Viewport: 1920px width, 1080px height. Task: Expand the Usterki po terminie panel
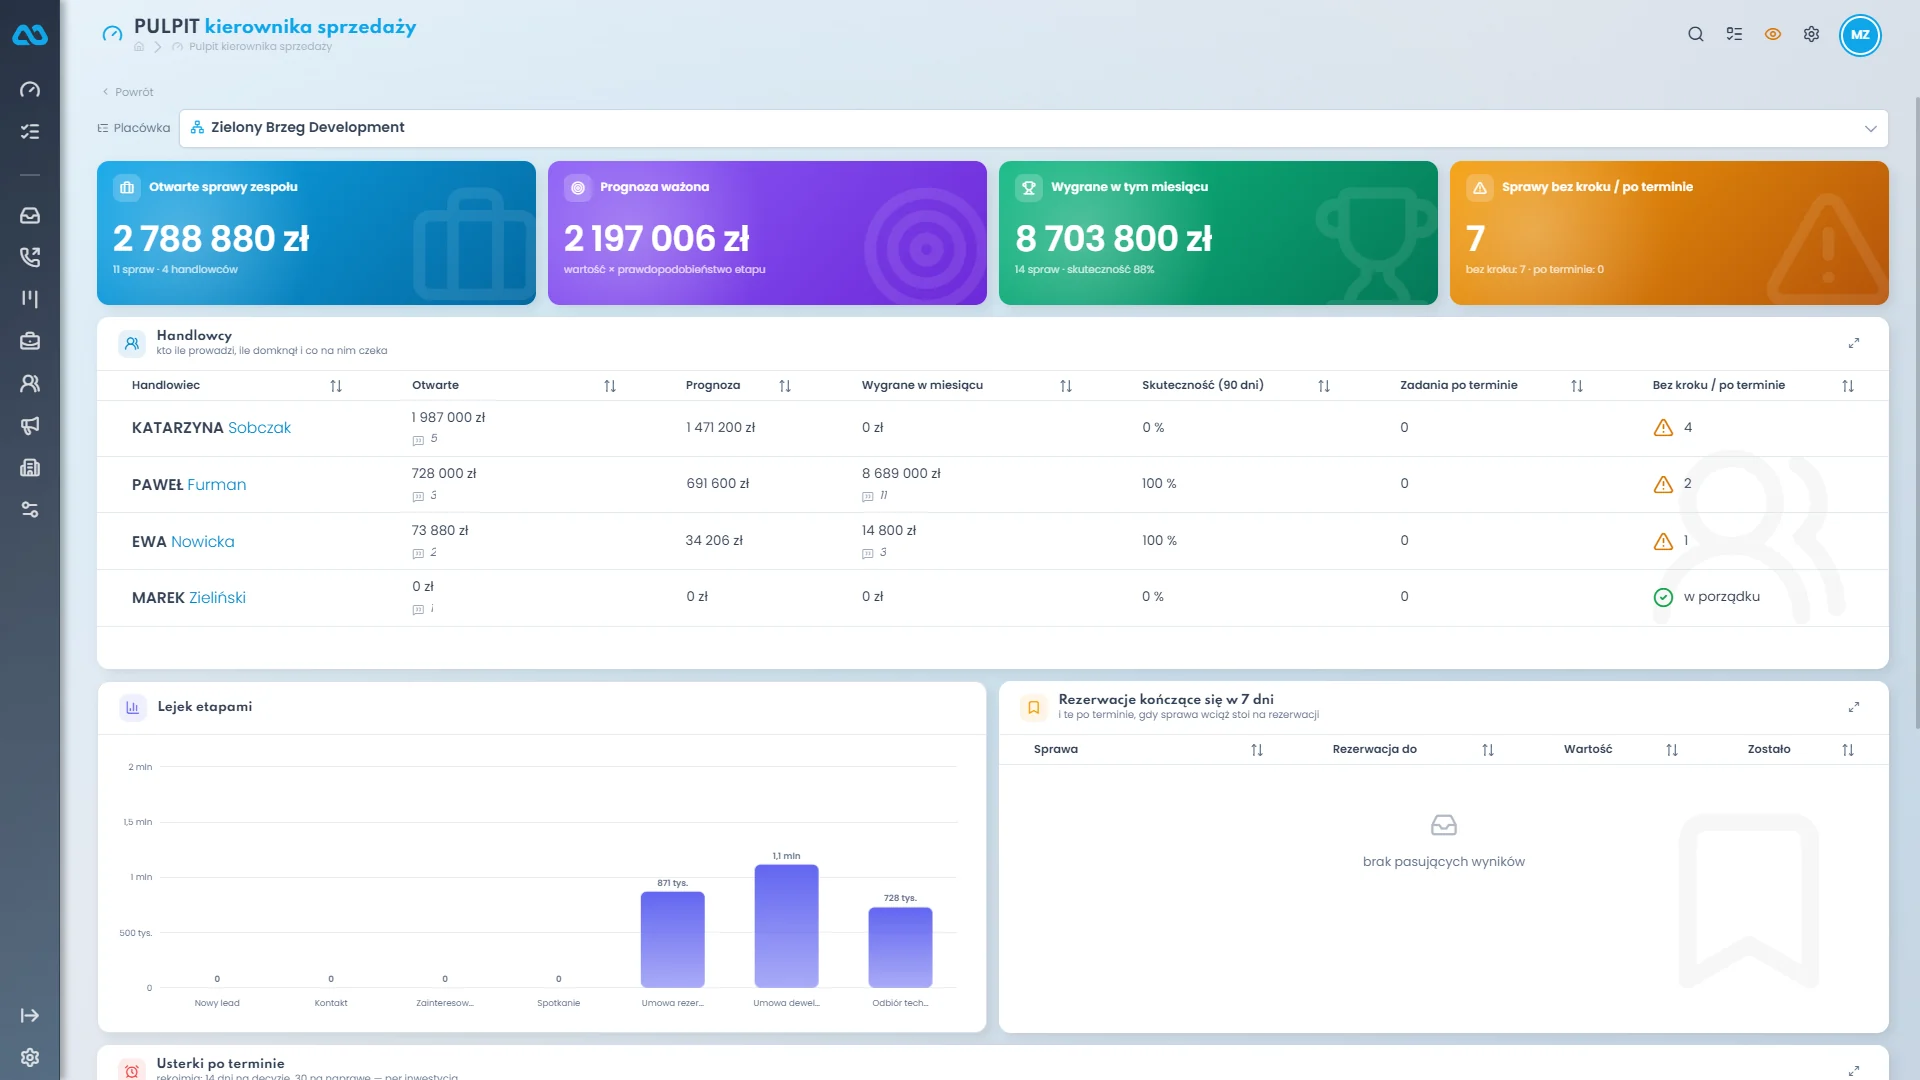point(1853,1071)
